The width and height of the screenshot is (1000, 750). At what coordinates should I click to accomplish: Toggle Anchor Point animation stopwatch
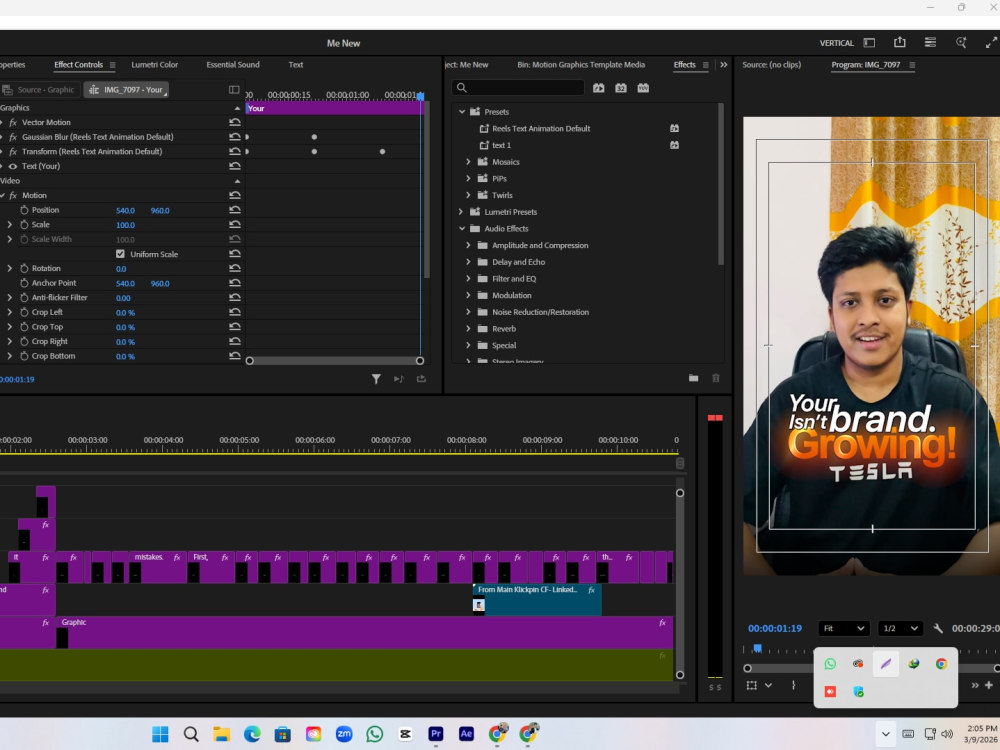(24, 283)
